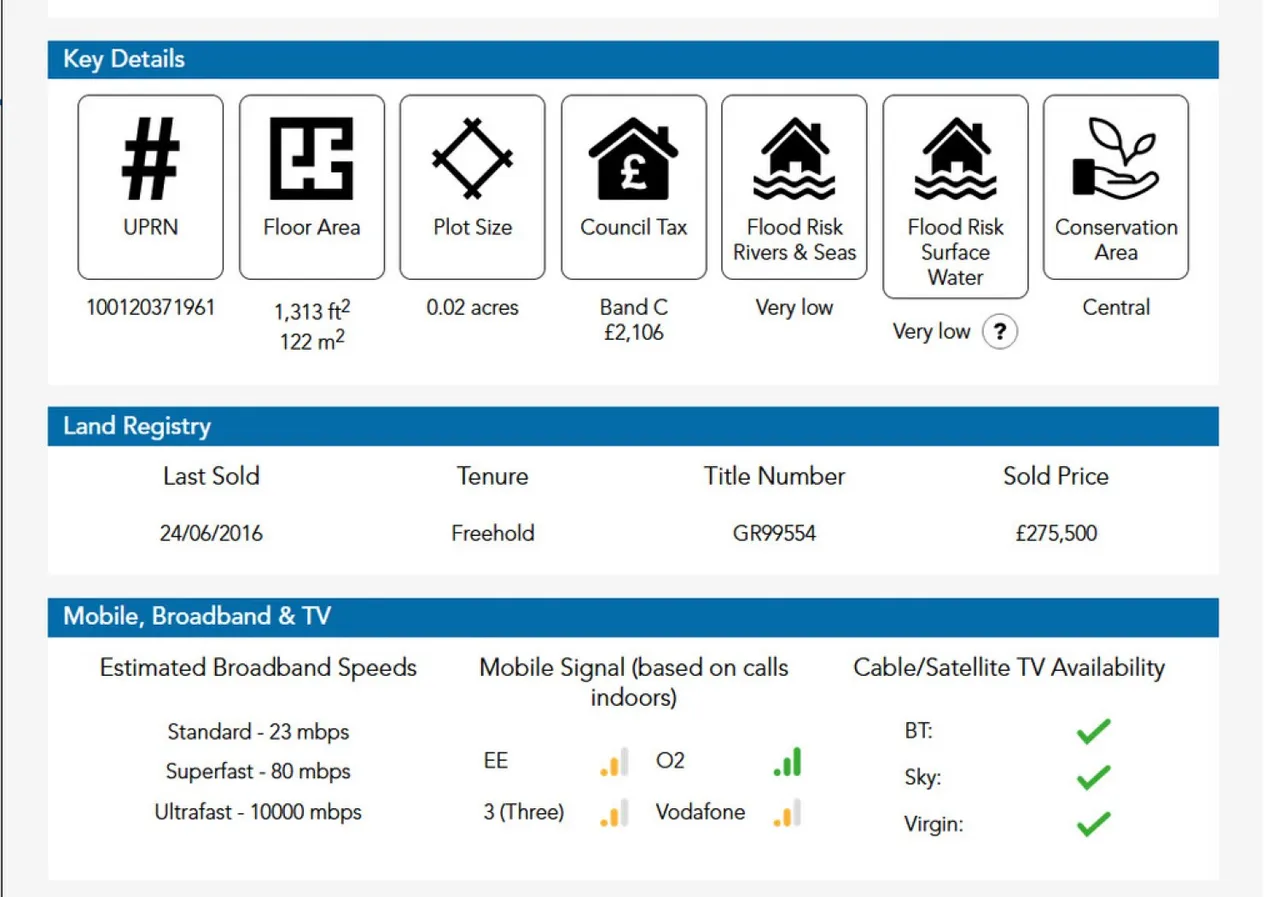Click the Ultrafast - 10000 mbps speed
The image size is (1280, 897).
point(258,811)
